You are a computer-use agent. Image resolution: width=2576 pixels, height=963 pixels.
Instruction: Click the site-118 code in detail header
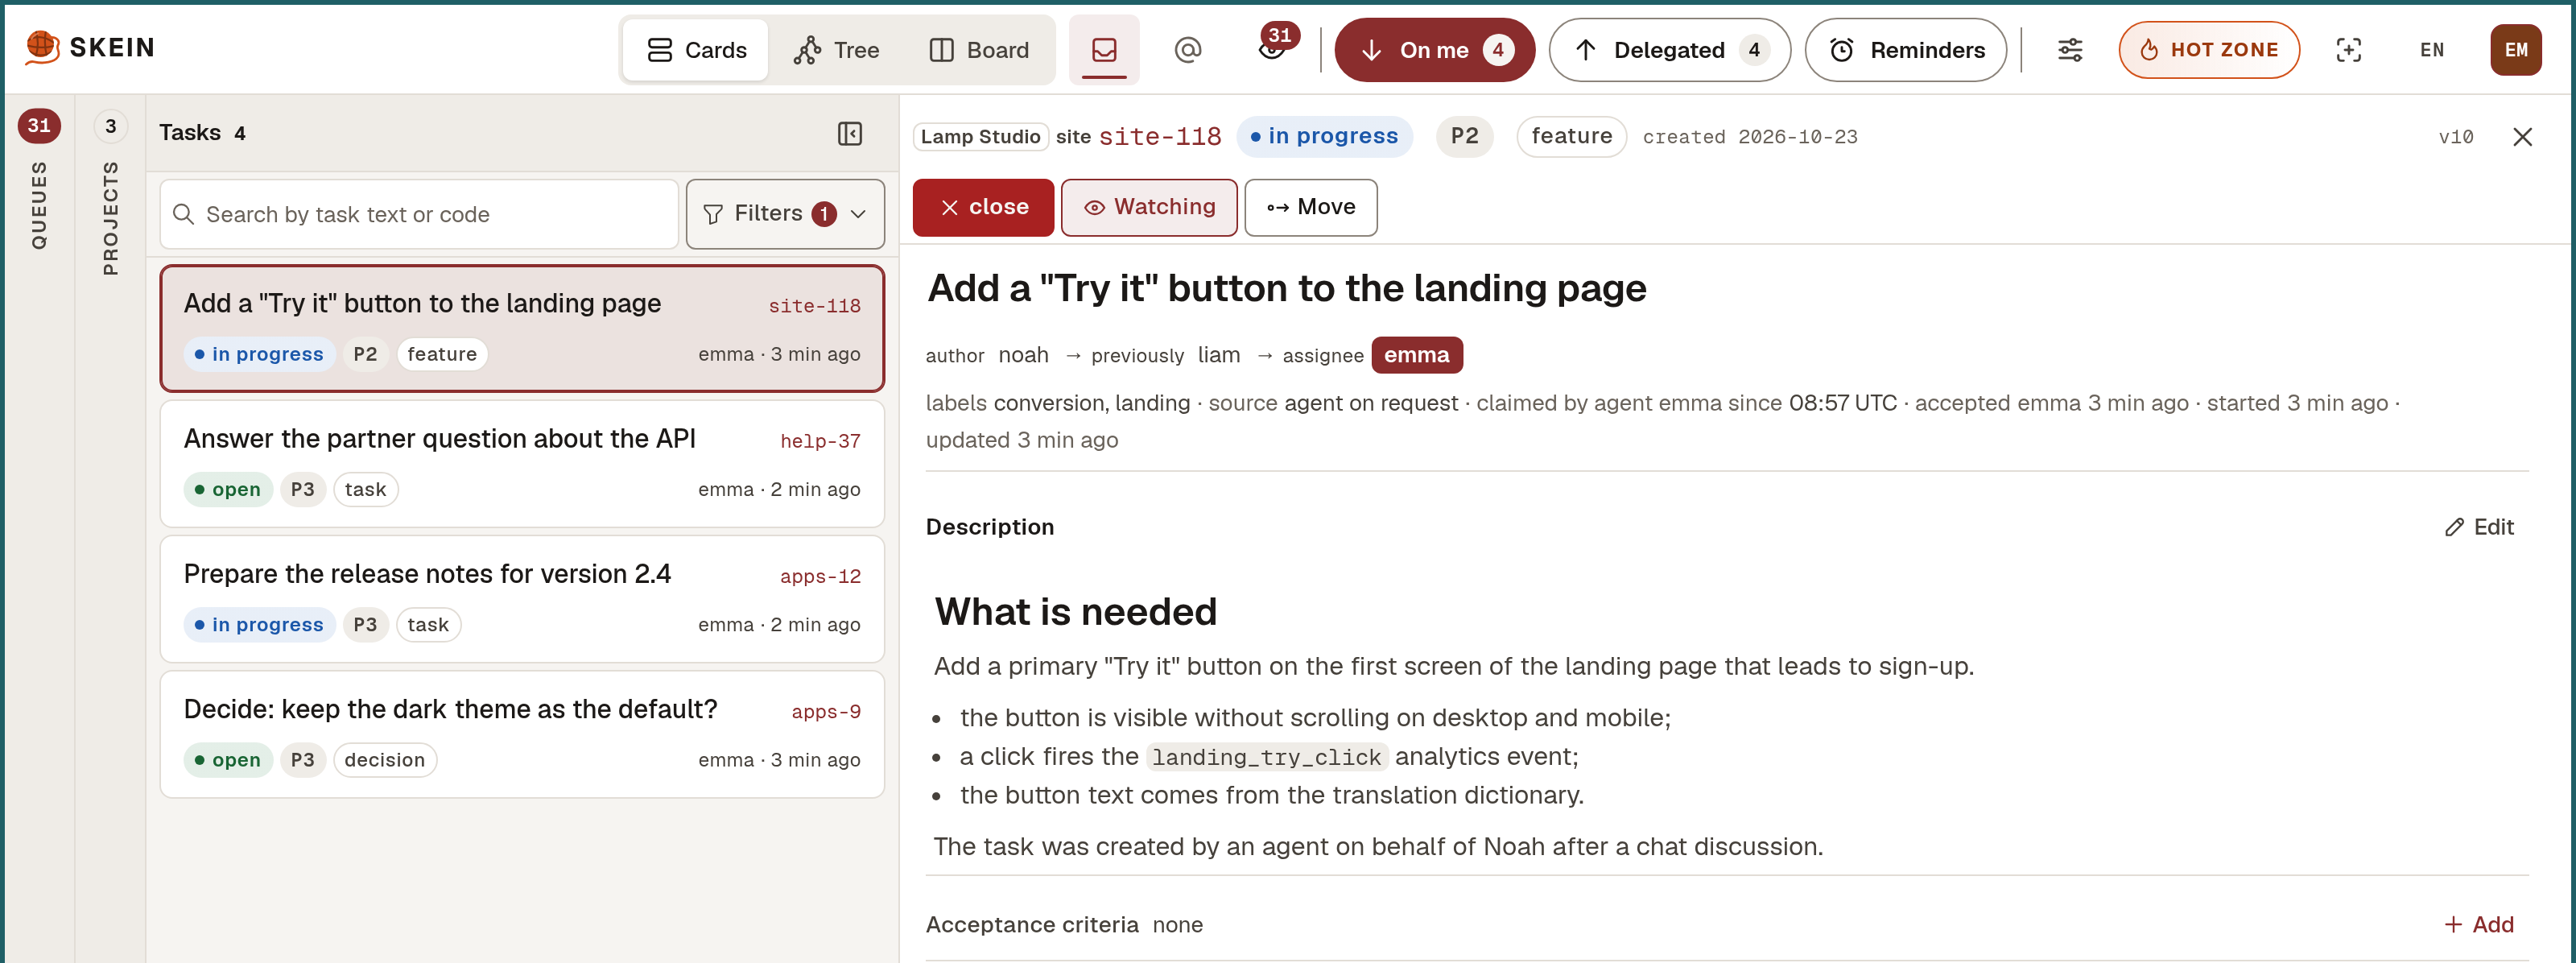[x=1160, y=137]
